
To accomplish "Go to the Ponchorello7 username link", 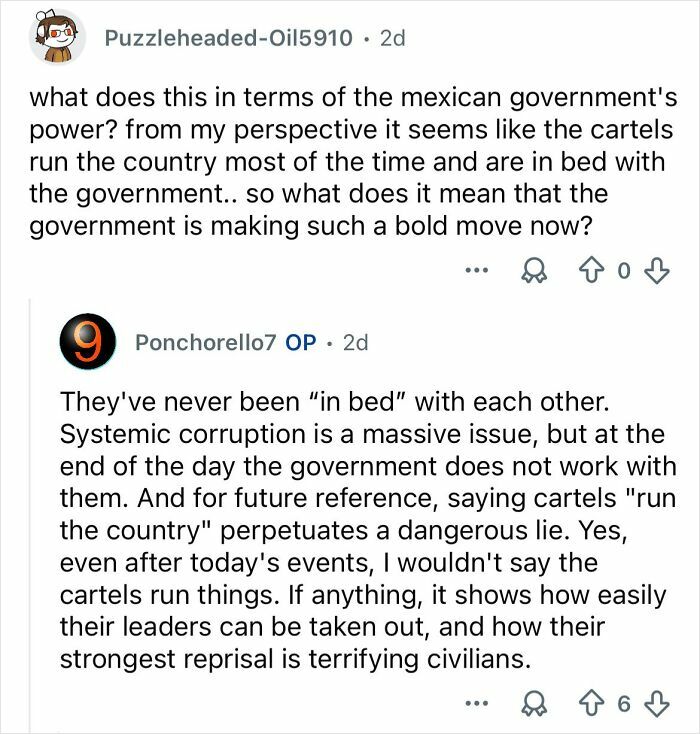I will [x=205, y=342].
